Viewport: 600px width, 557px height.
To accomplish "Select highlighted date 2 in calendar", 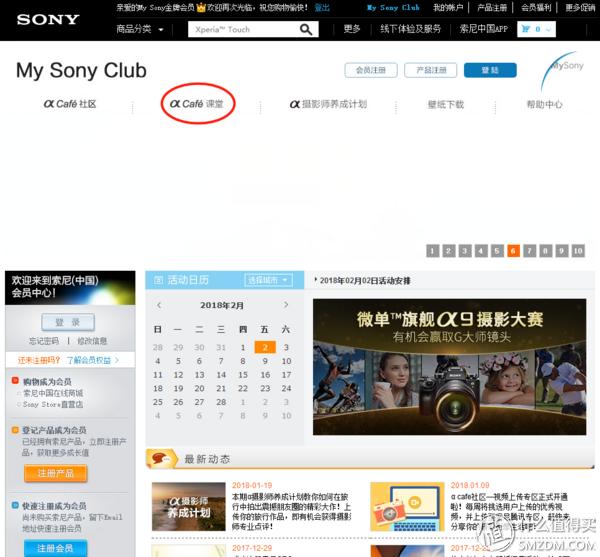I will [265, 347].
